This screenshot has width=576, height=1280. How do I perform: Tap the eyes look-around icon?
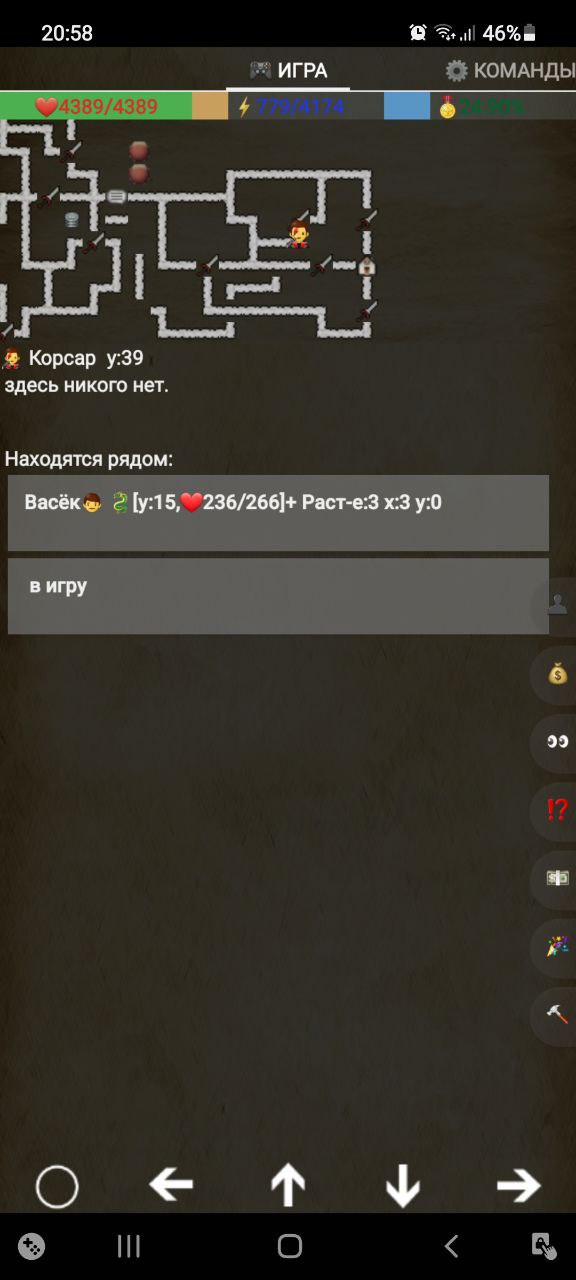(557, 742)
